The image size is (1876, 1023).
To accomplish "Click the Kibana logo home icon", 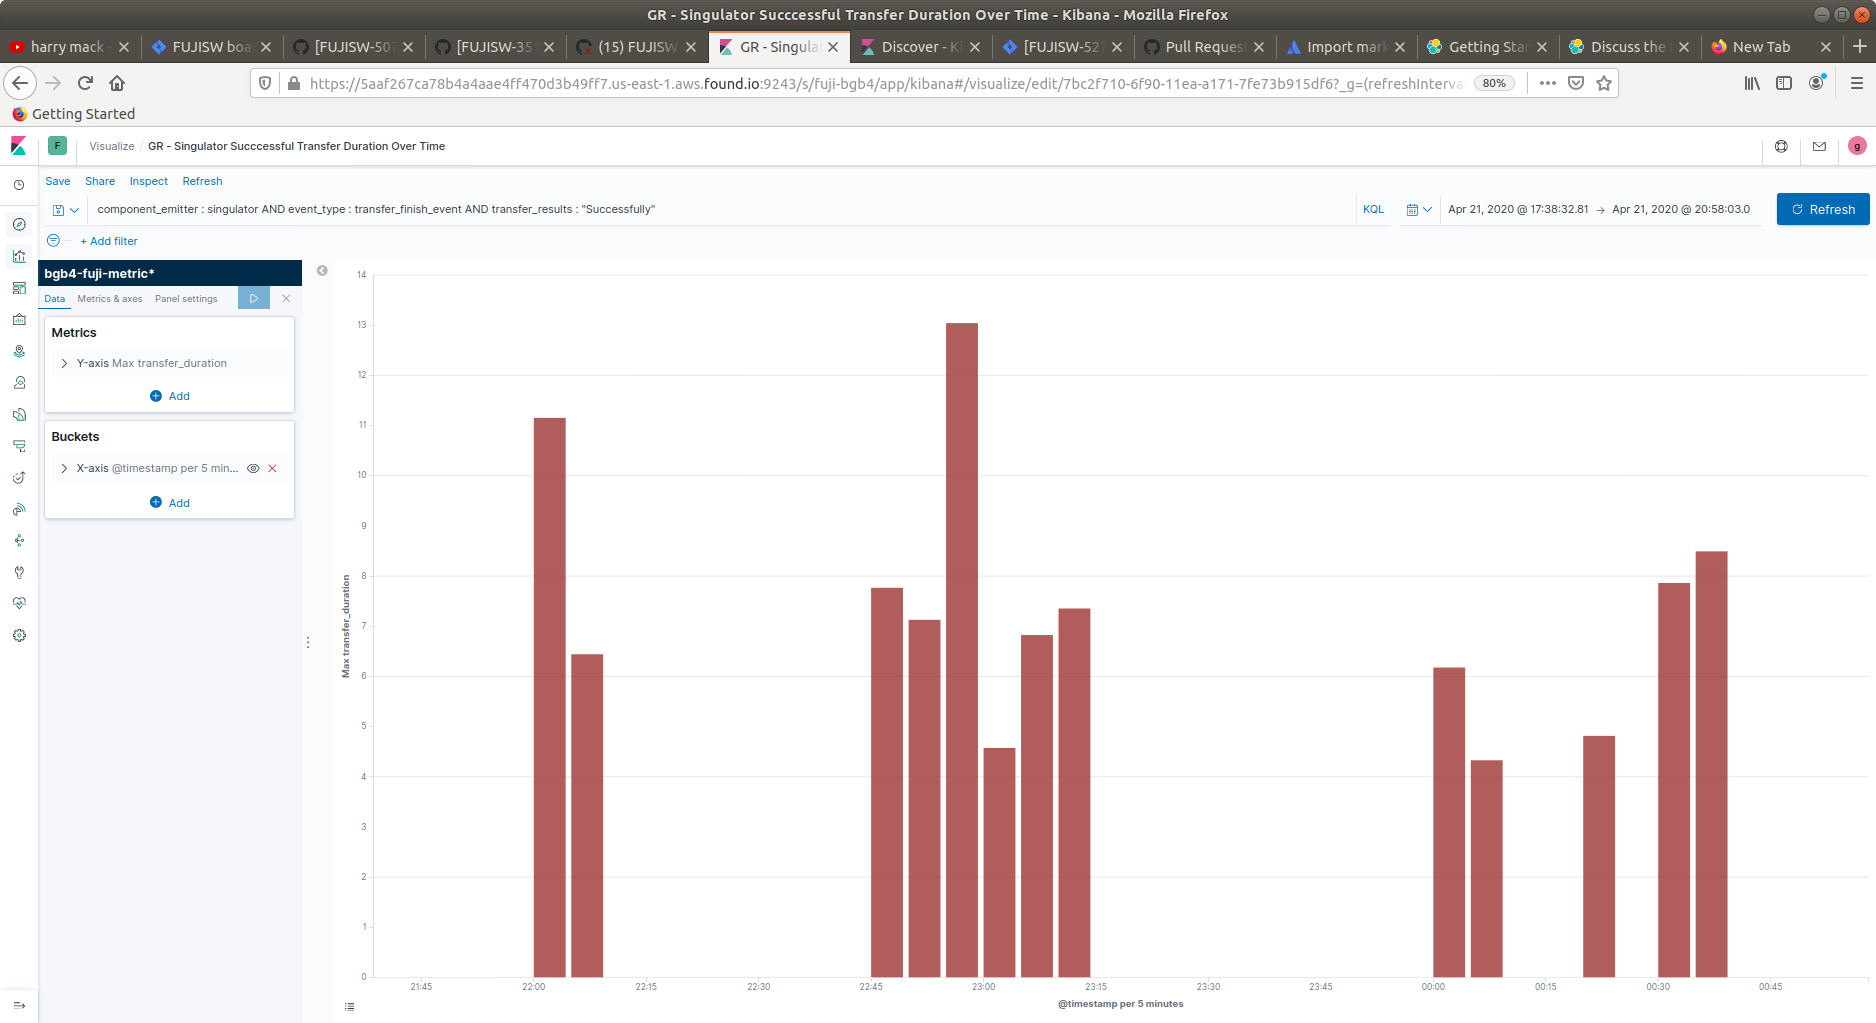I will pos(19,146).
